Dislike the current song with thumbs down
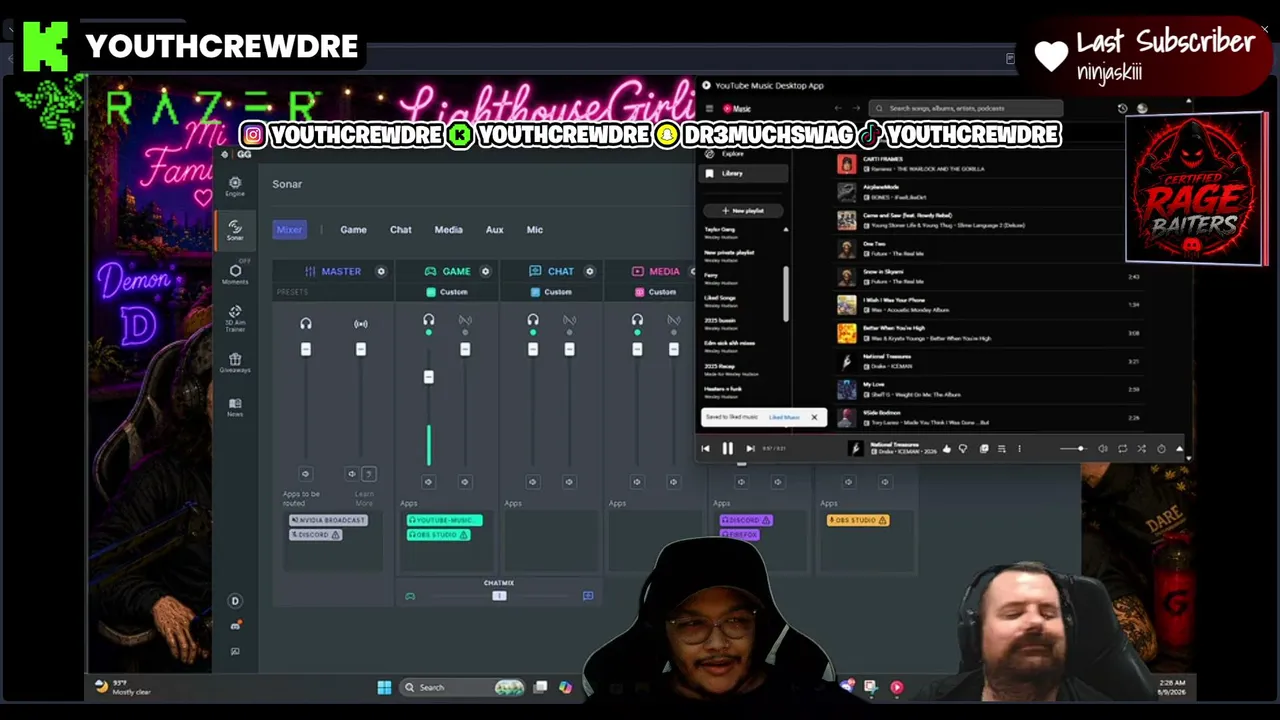Screen dimensions: 1280x720 coord(963,449)
